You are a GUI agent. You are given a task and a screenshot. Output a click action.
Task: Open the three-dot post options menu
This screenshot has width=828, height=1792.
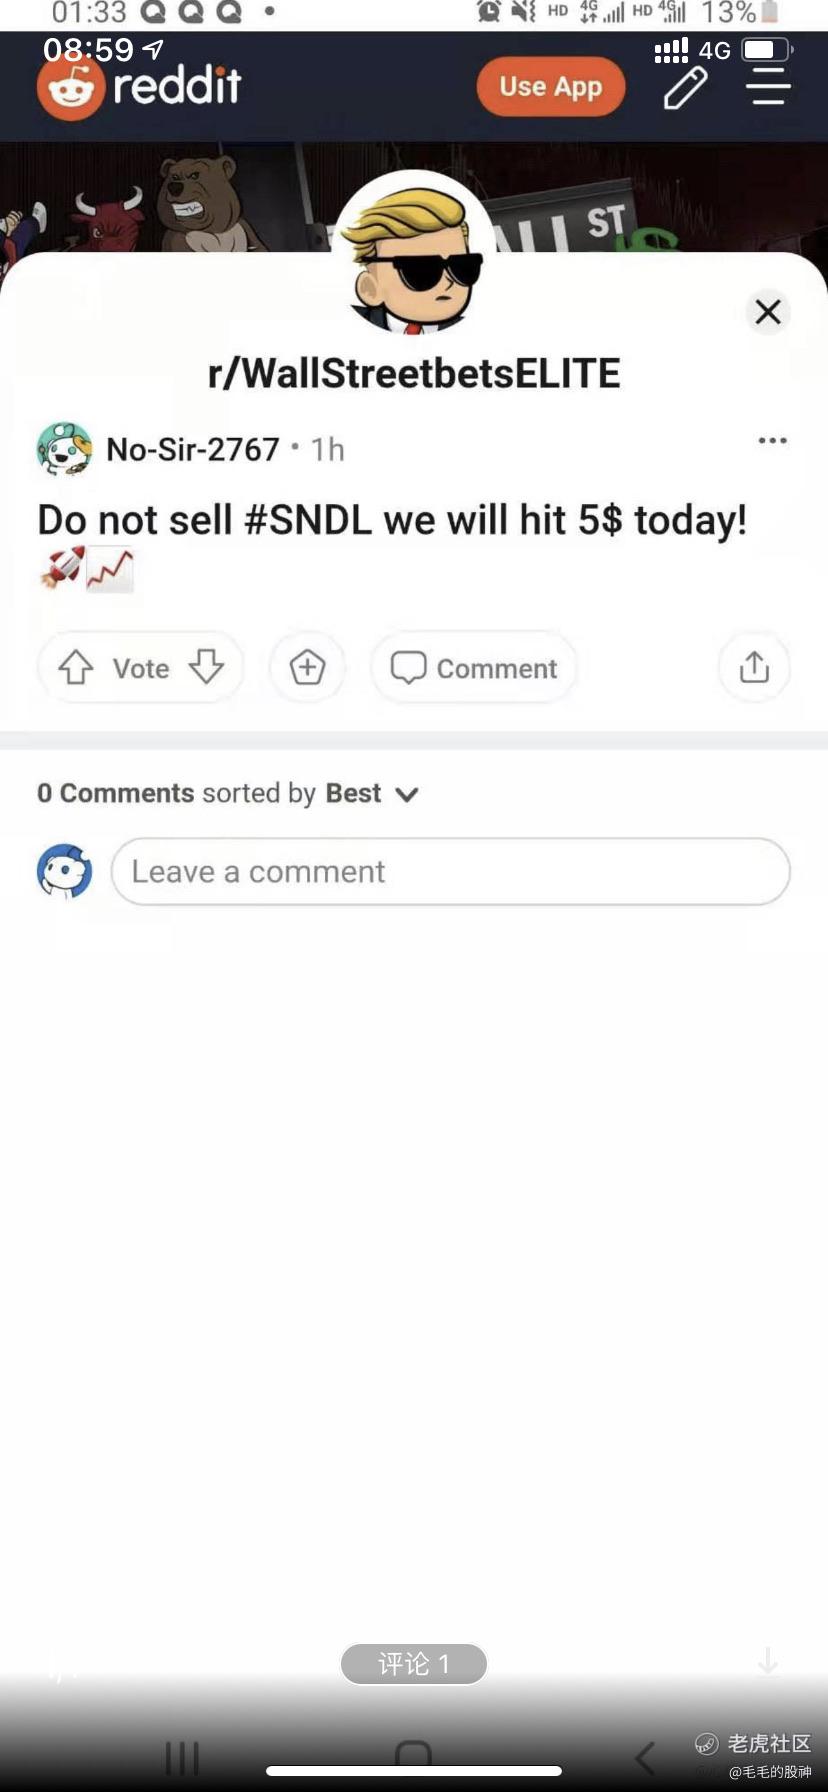click(772, 441)
